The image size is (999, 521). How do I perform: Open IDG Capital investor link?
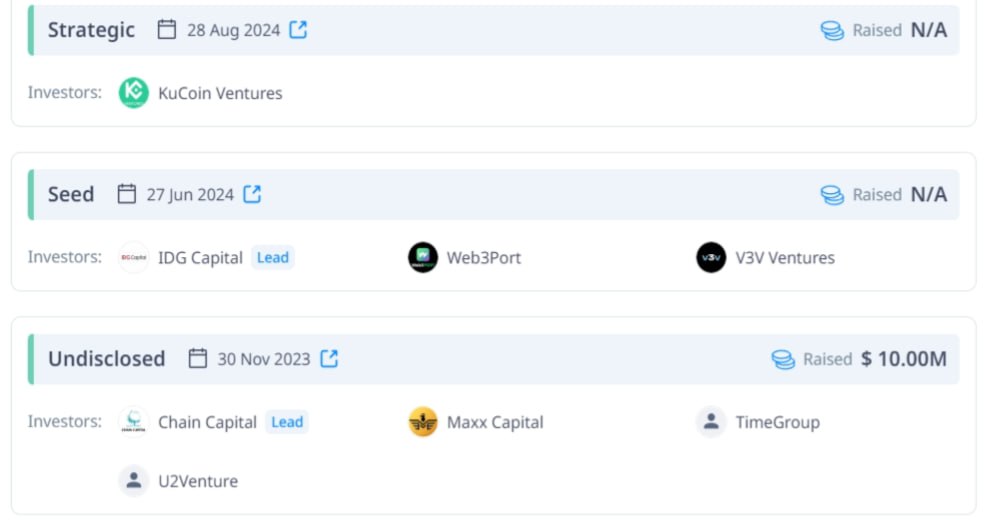200,257
